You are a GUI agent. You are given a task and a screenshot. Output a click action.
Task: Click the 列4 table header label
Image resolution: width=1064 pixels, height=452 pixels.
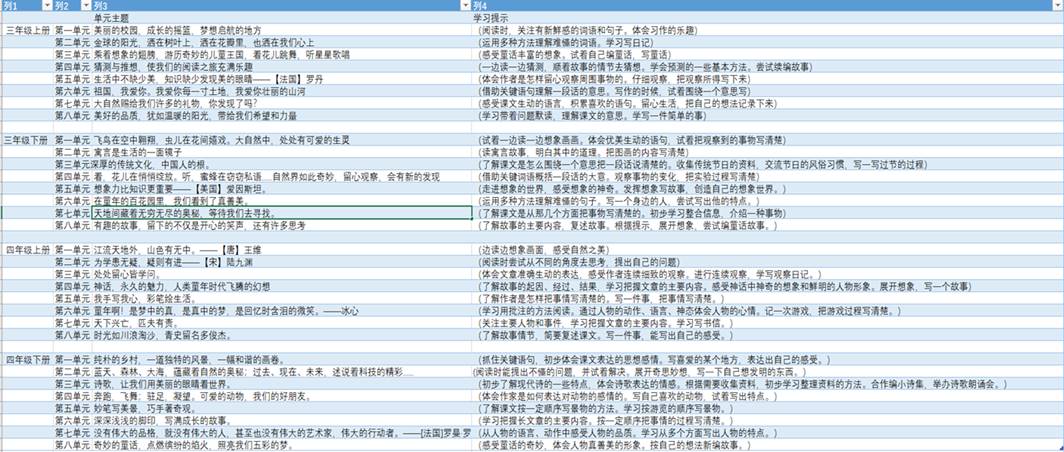486,6
